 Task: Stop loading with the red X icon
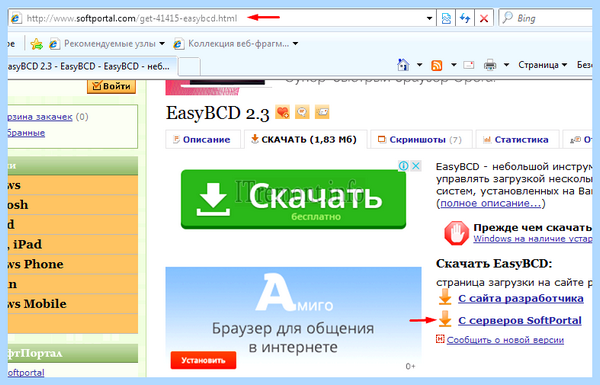(484, 18)
